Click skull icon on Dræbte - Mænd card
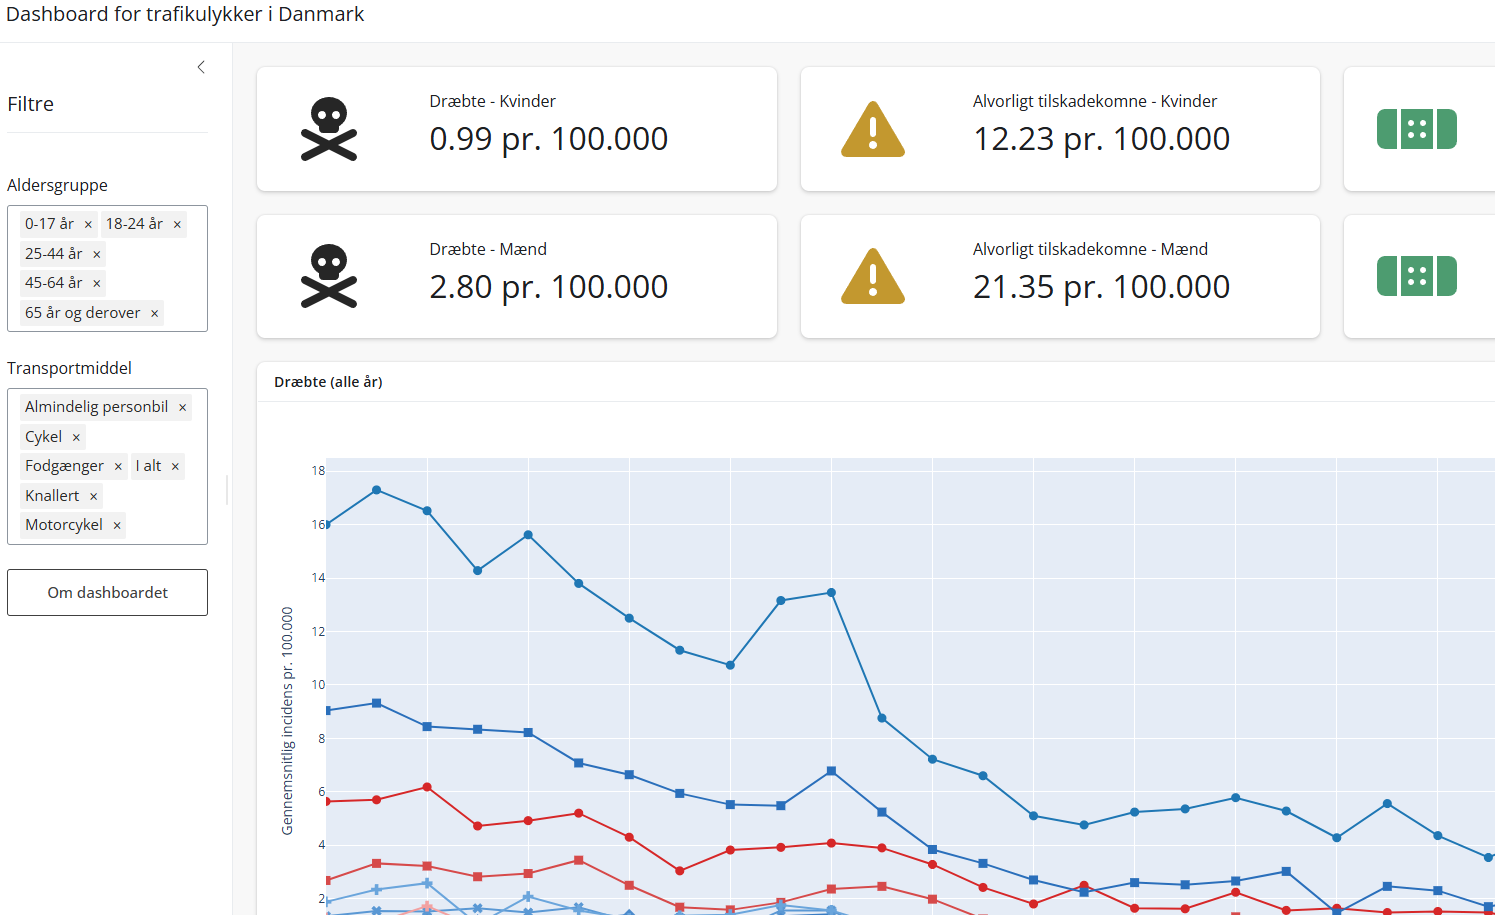 [329, 277]
